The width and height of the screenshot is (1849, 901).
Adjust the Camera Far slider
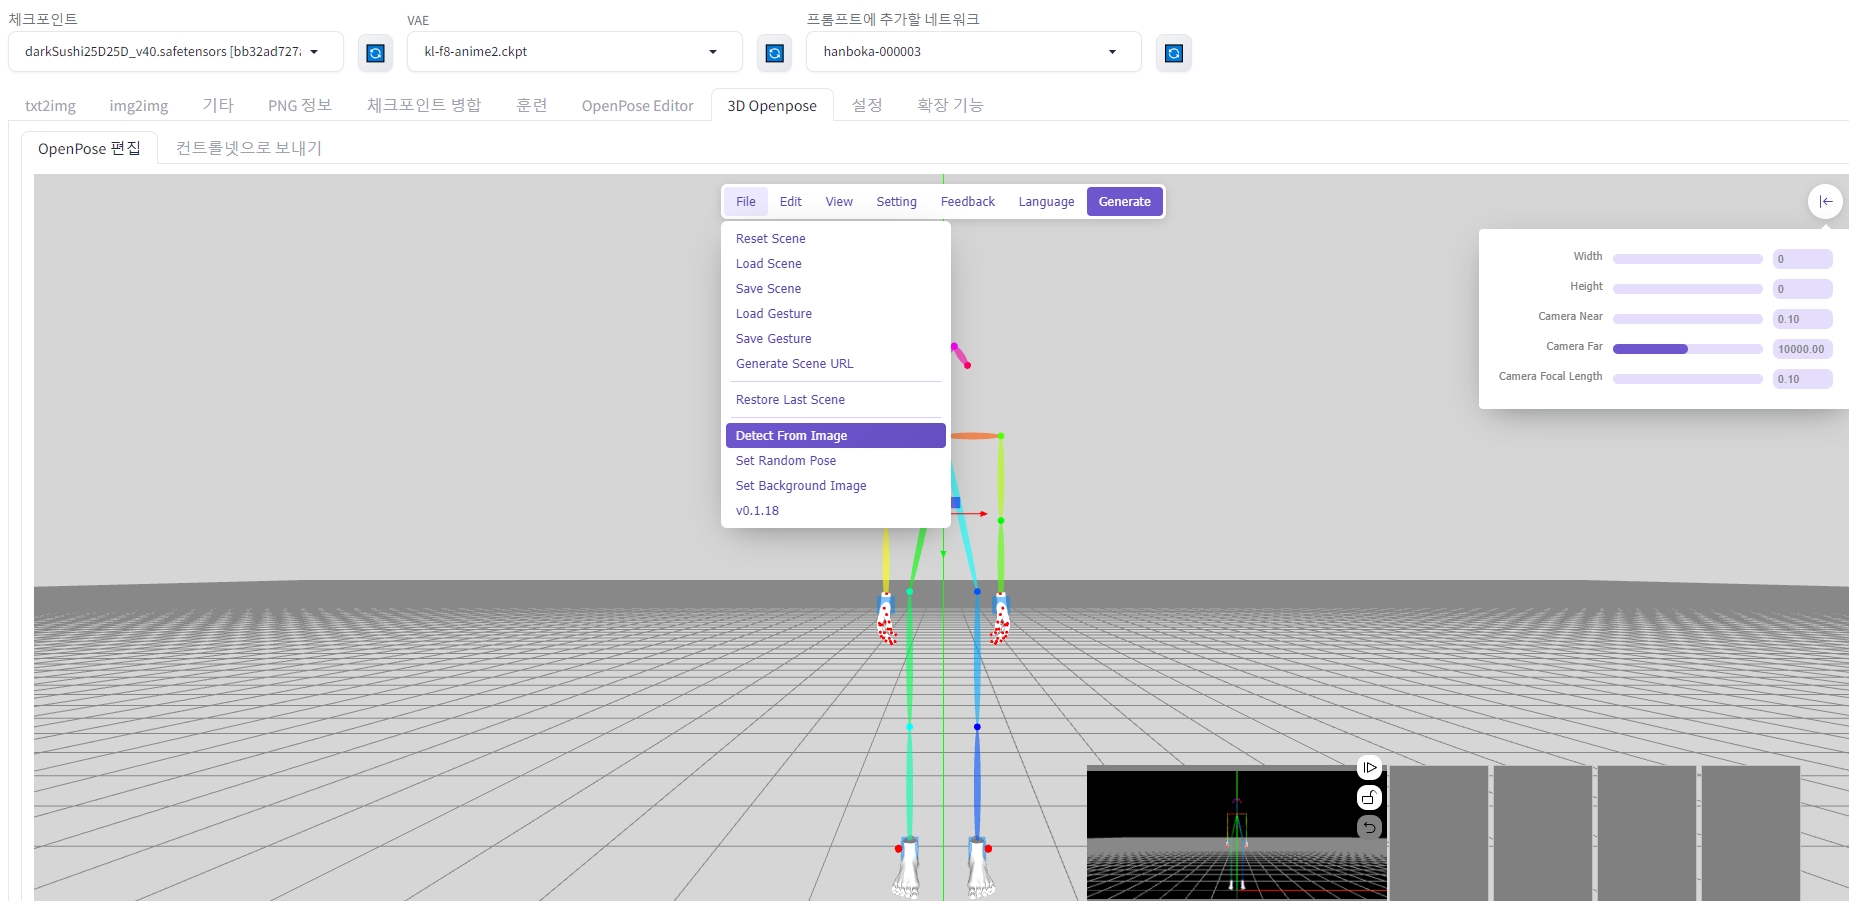point(1687,349)
